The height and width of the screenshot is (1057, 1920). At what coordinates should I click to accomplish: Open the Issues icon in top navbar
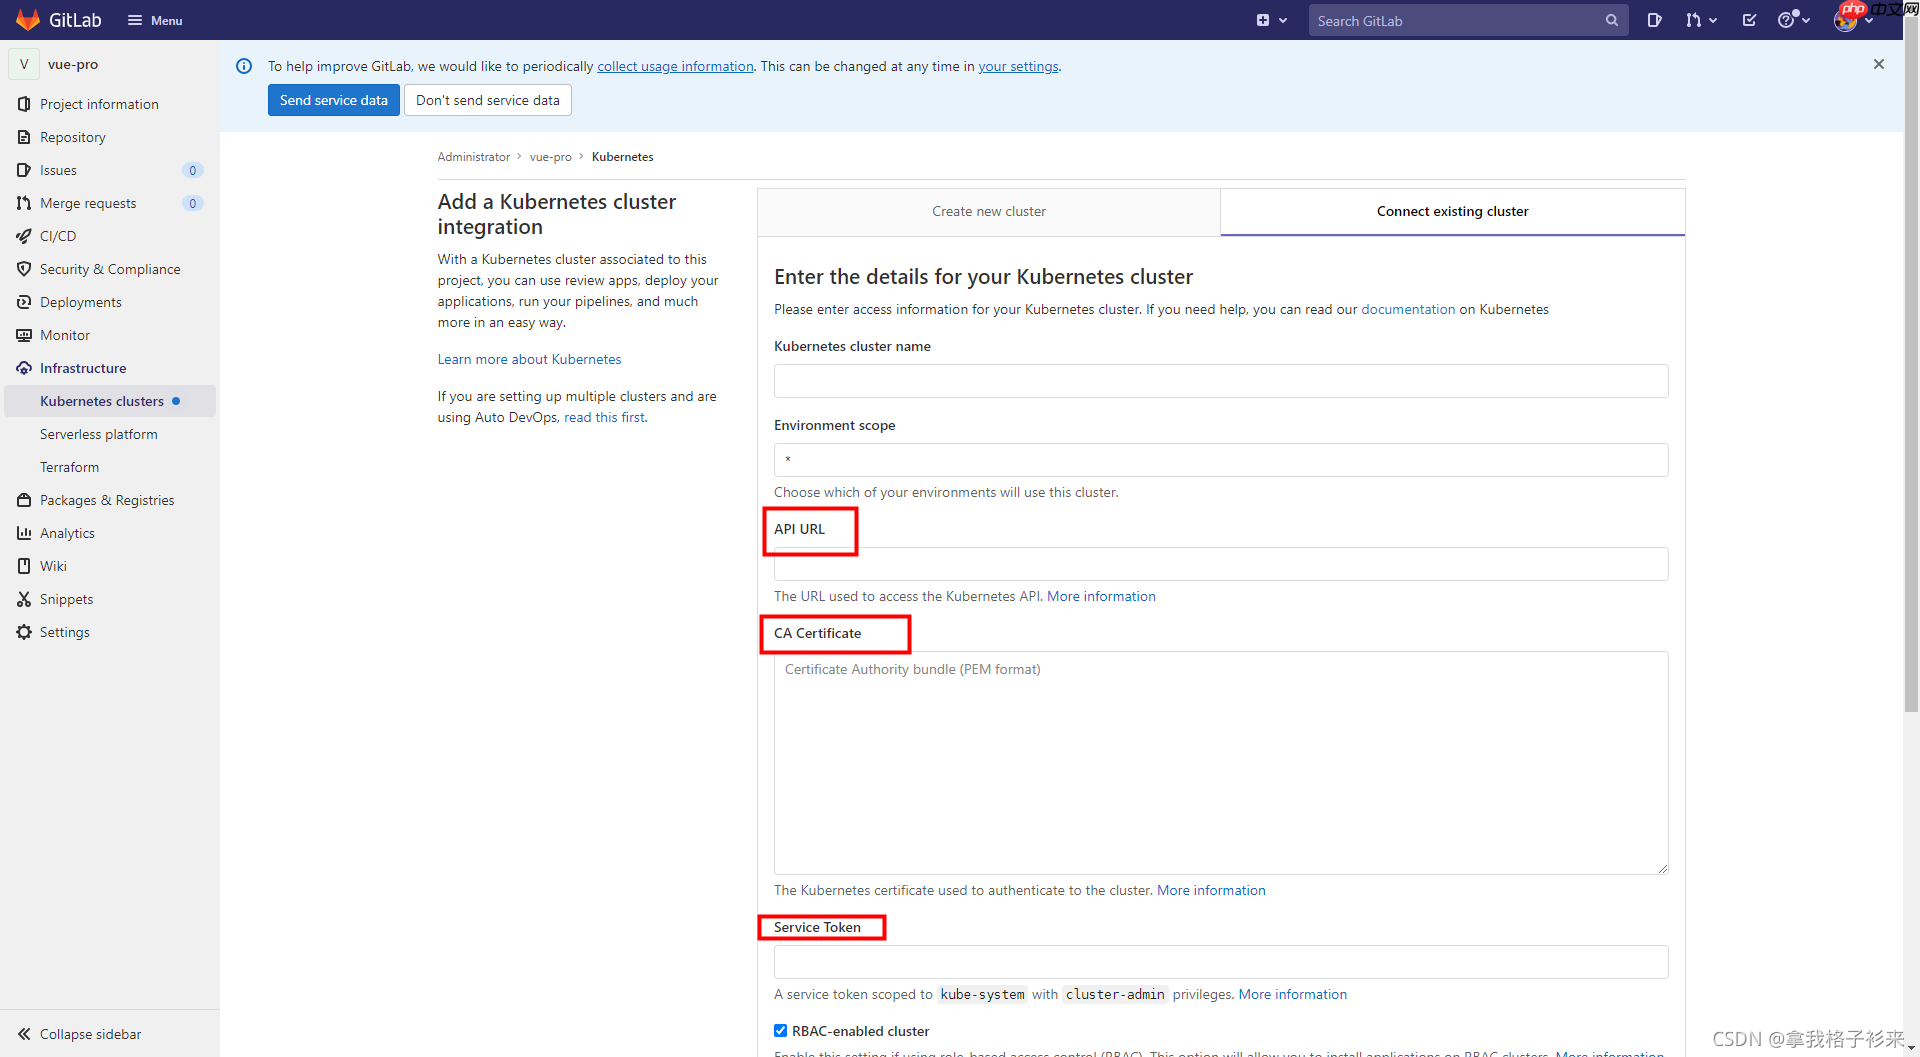click(1654, 20)
